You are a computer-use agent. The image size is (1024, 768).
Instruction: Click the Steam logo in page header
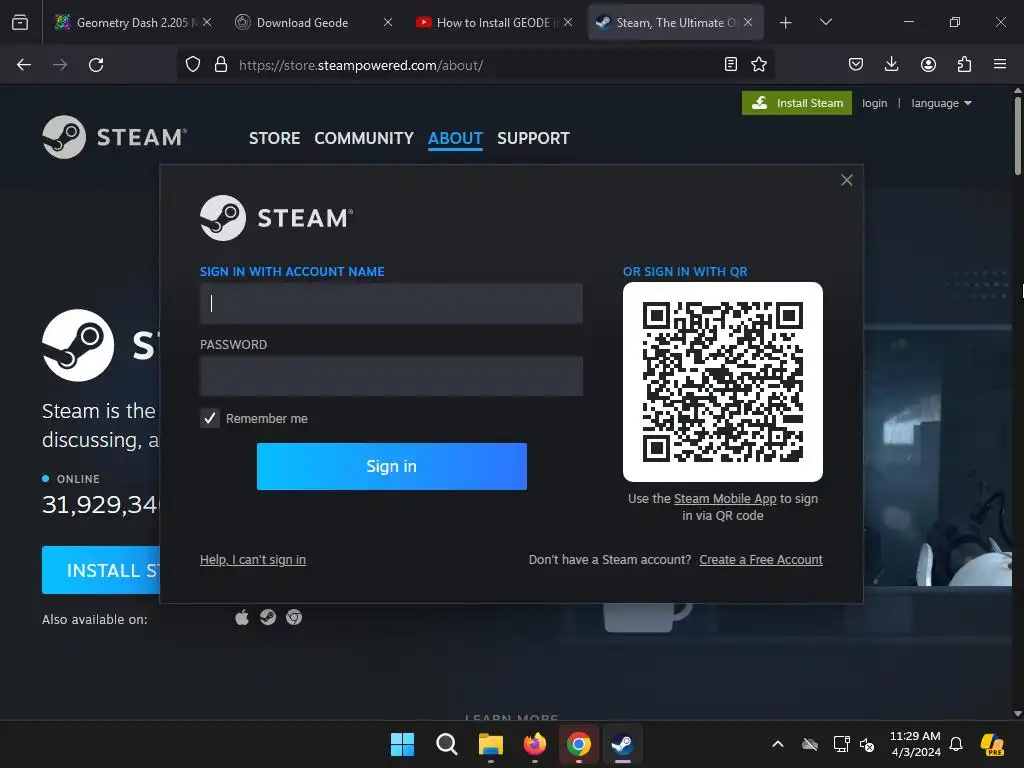[115, 137]
